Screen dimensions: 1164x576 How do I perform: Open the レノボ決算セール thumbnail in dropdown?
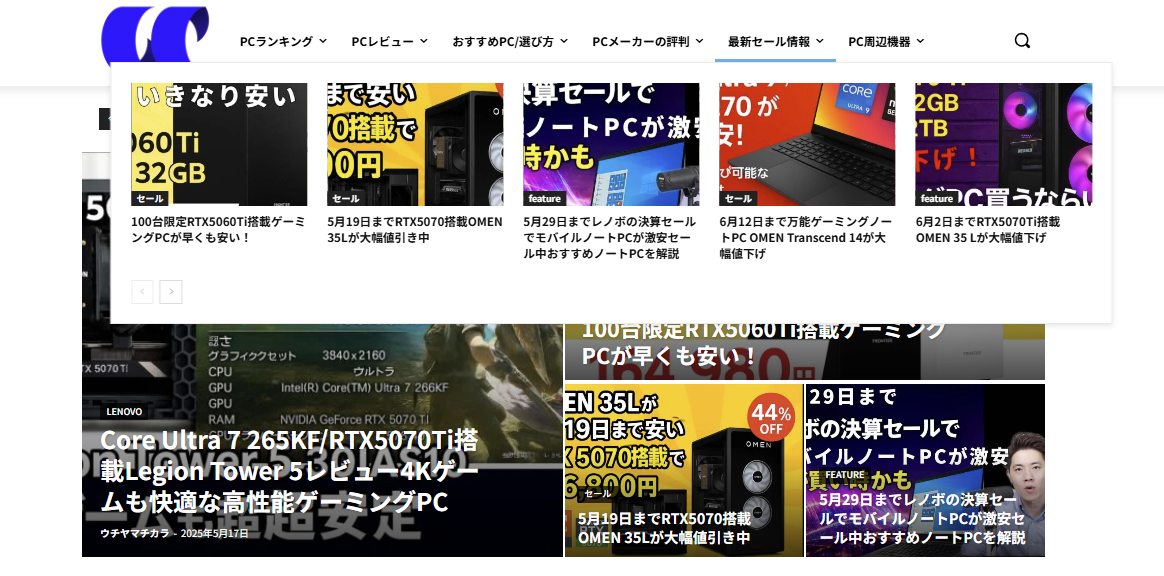(x=611, y=144)
